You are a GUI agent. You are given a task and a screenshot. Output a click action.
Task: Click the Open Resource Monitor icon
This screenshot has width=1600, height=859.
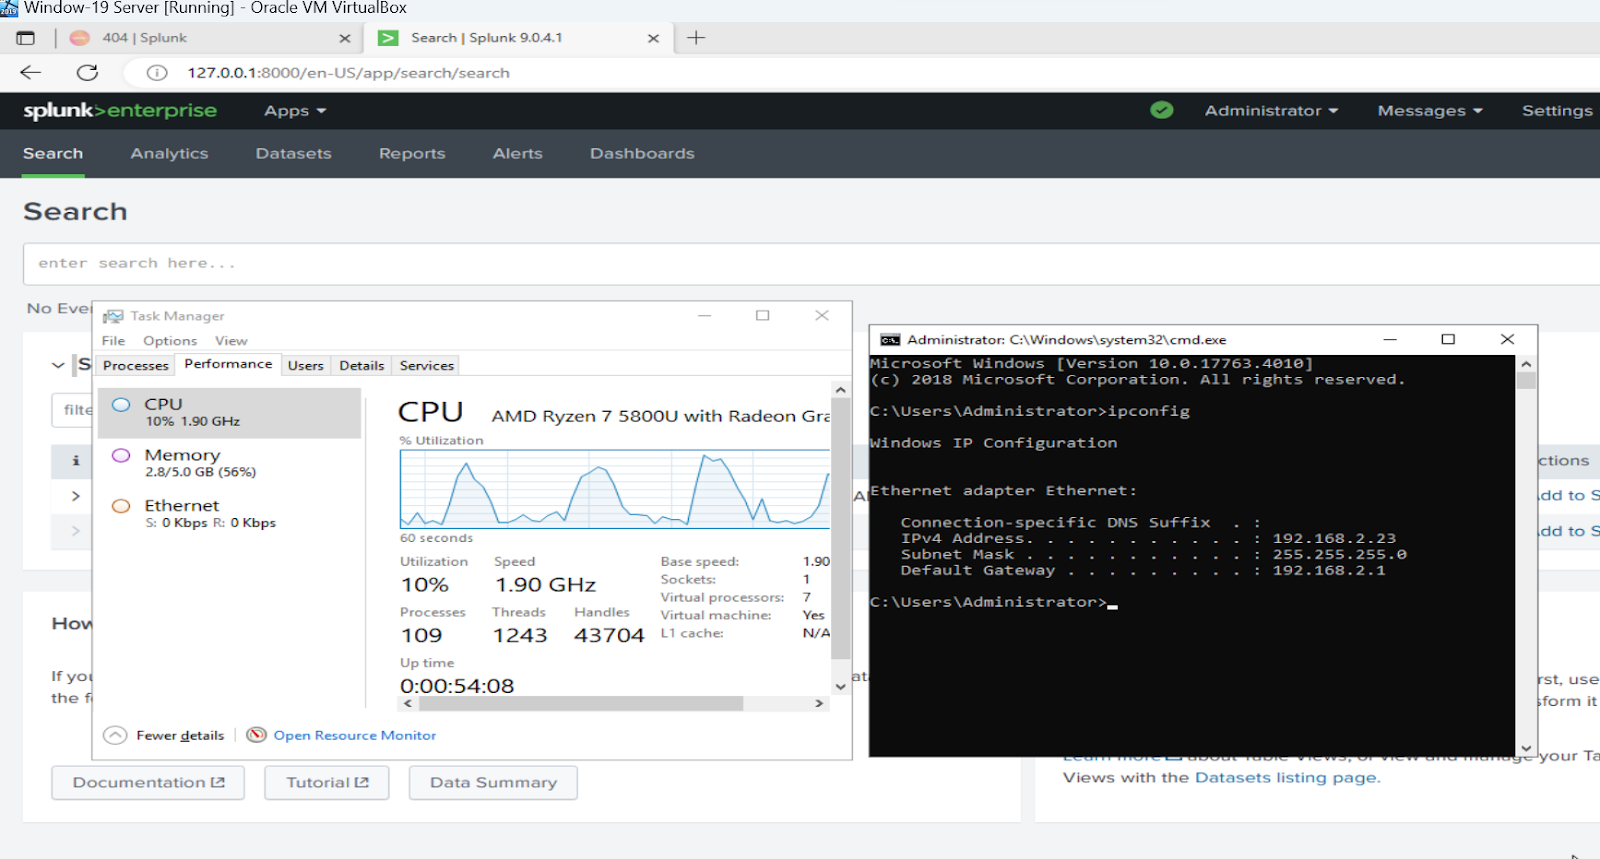pos(257,735)
